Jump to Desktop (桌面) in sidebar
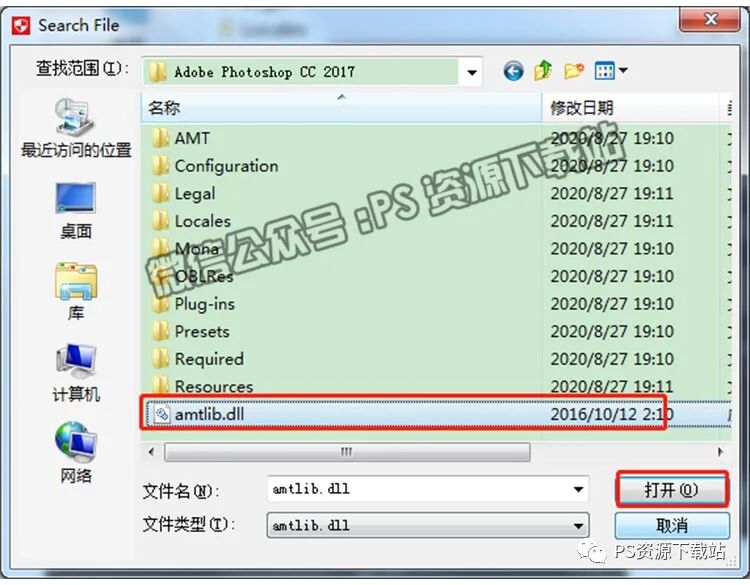 76,210
